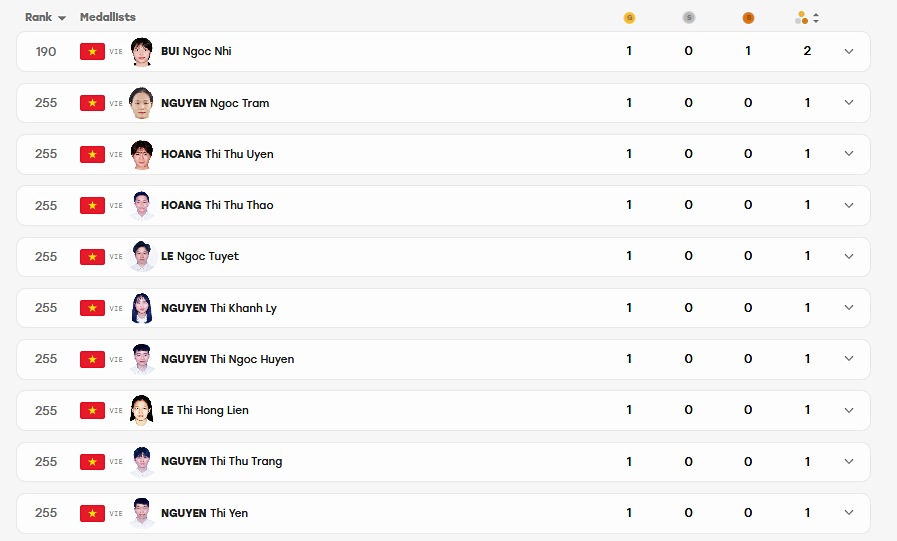The height and width of the screenshot is (541, 897).
Task: Click the Vietnam flag beside NGUYEN Ngoc Tram
Action: tap(92, 103)
